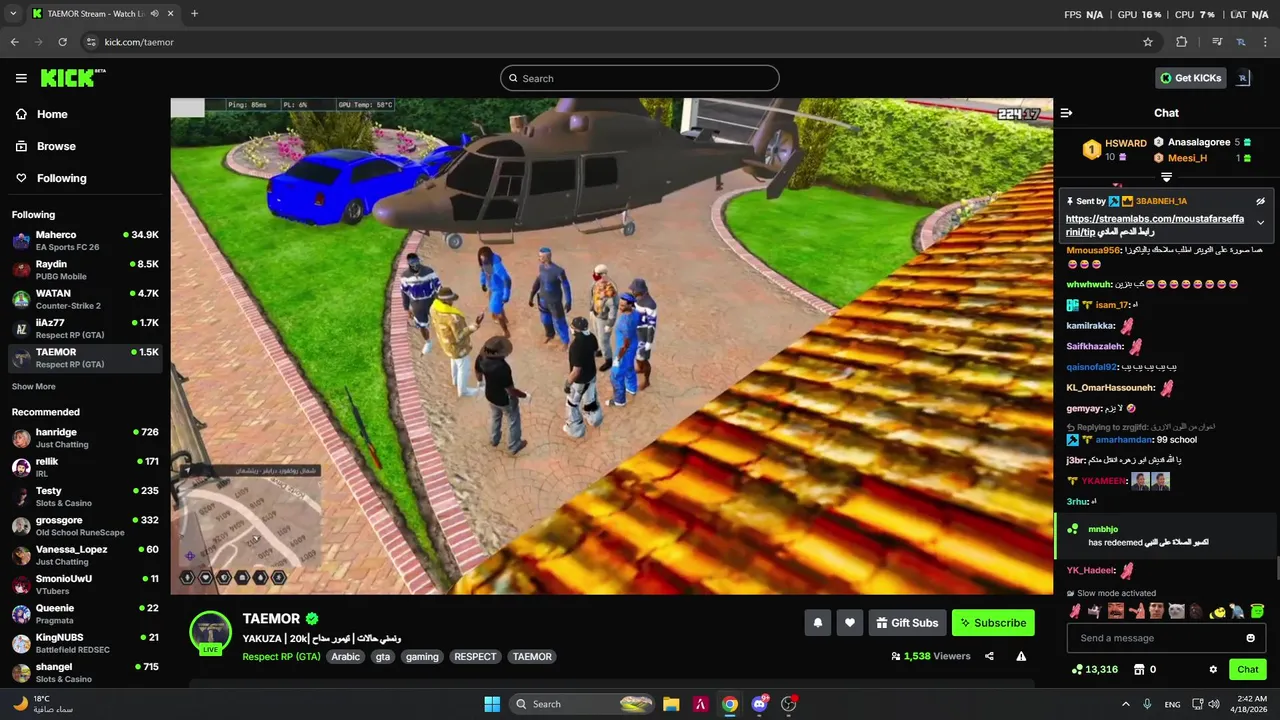Click the chat scrollbar
Screen dimensions: 1280x720
(x=1277, y=568)
